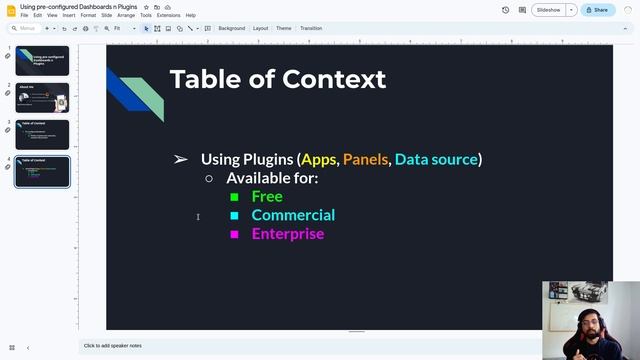Click to add speaker notes
The image size is (640, 360).
(x=113, y=346)
